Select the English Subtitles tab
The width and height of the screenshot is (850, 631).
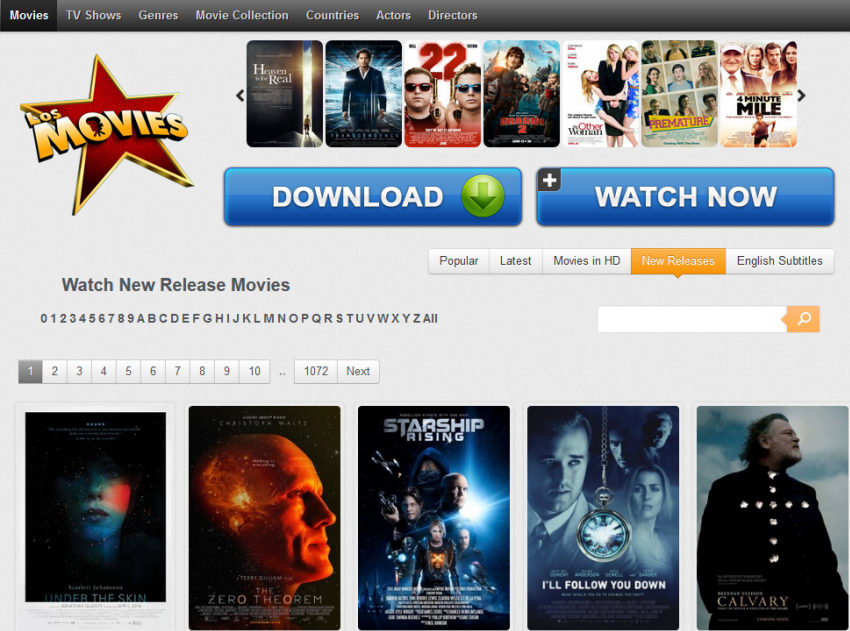(x=780, y=261)
